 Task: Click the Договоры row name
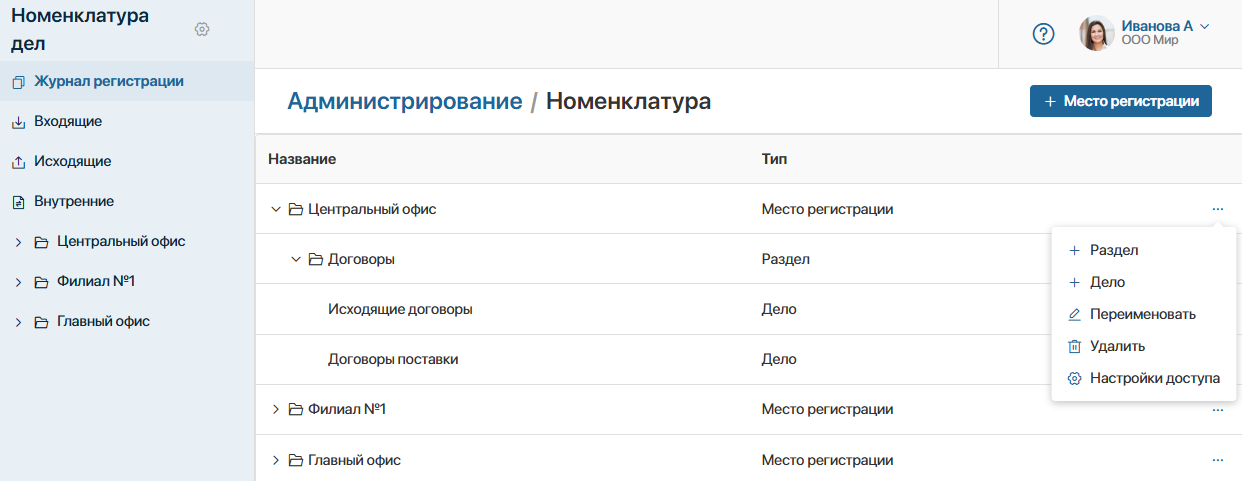point(361,259)
